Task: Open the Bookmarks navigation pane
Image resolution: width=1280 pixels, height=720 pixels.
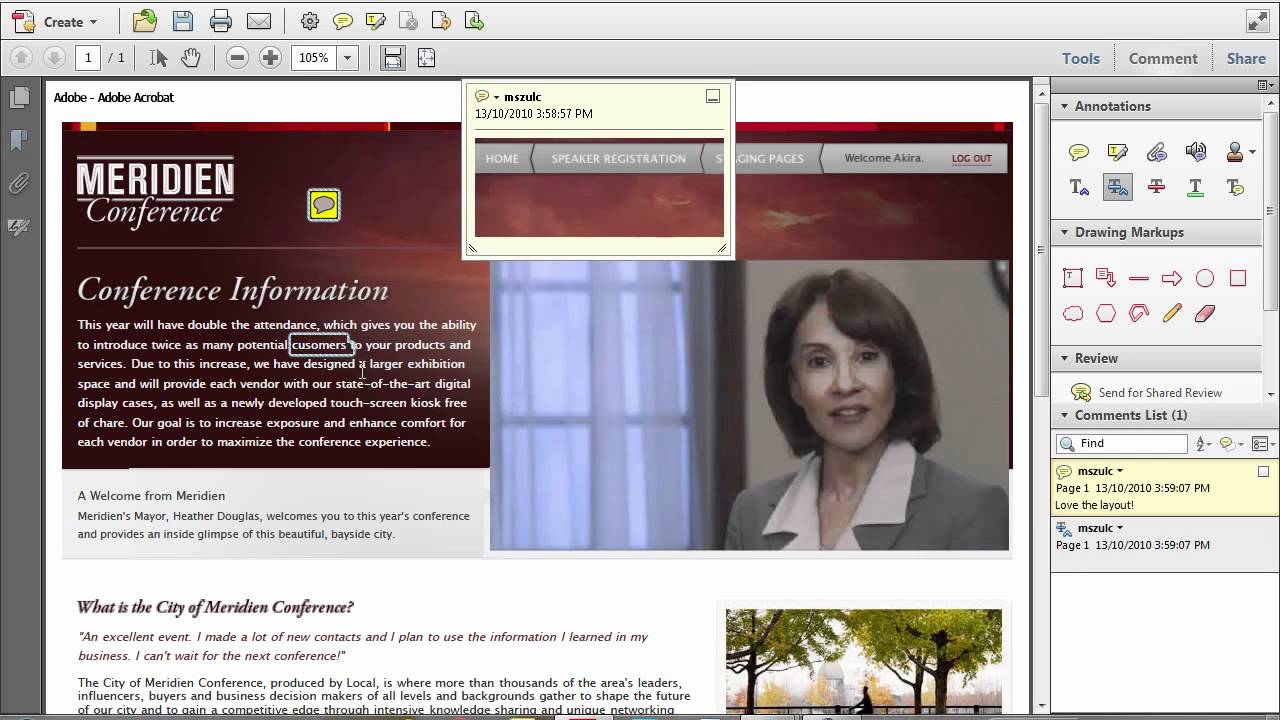Action: pyautogui.click(x=19, y=140)
